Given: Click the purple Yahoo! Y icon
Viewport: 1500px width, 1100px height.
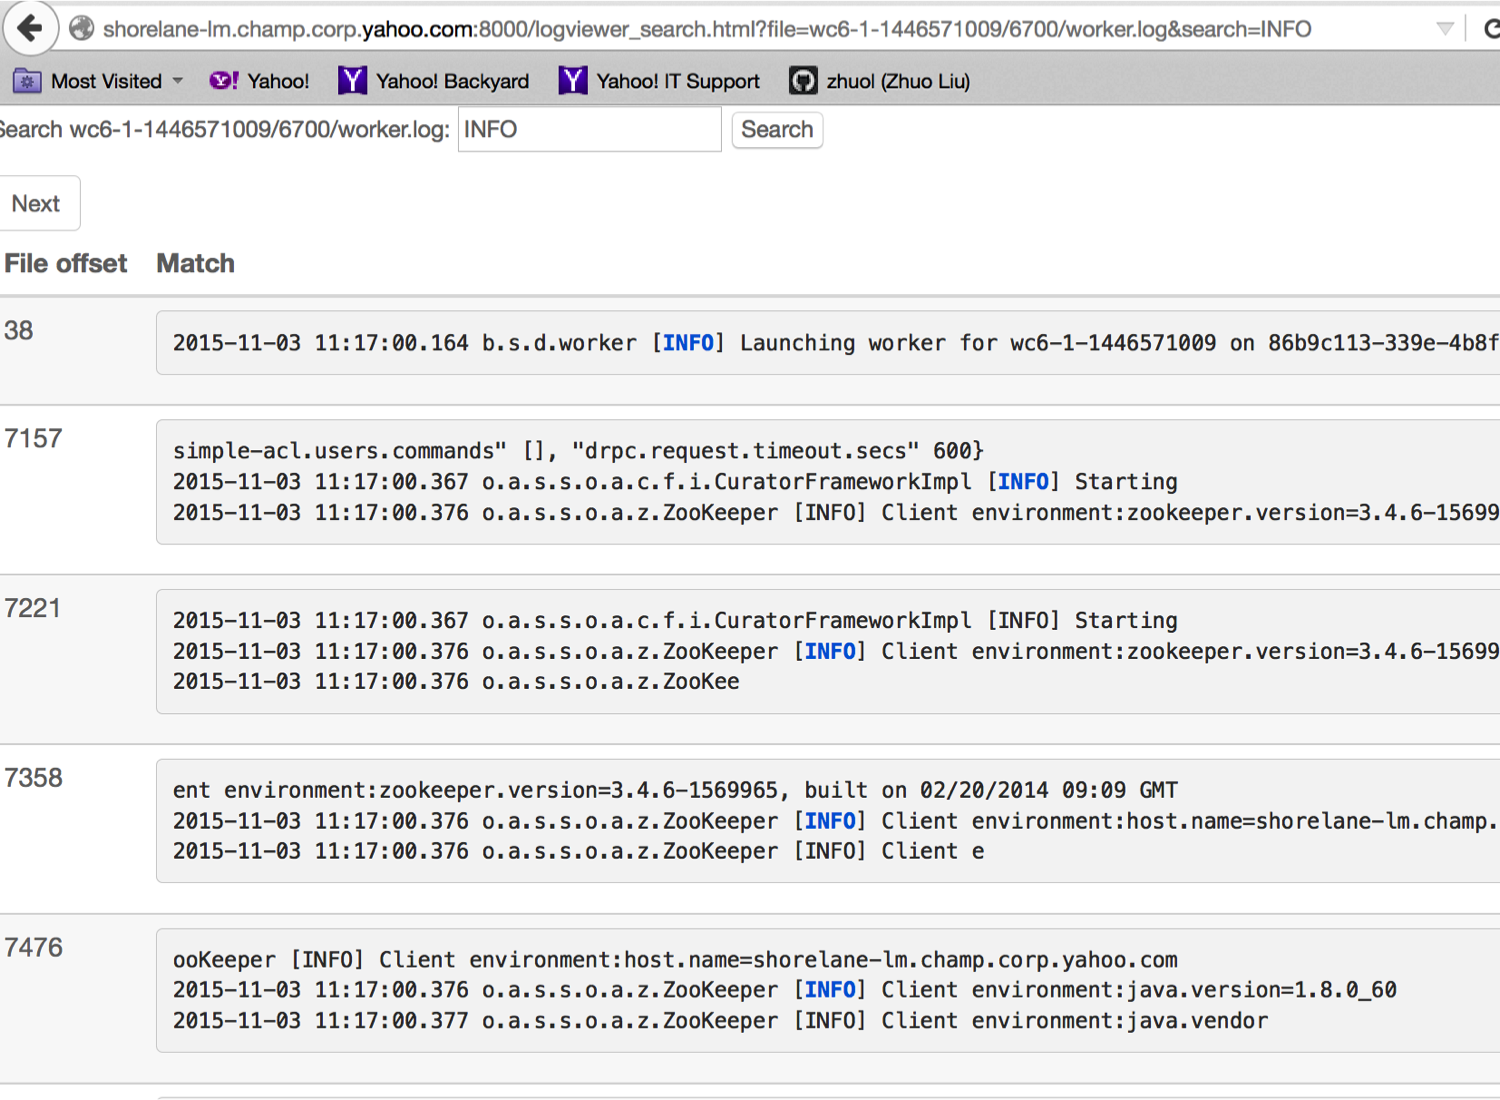Looking at the screenshot, I should (221, 81).
